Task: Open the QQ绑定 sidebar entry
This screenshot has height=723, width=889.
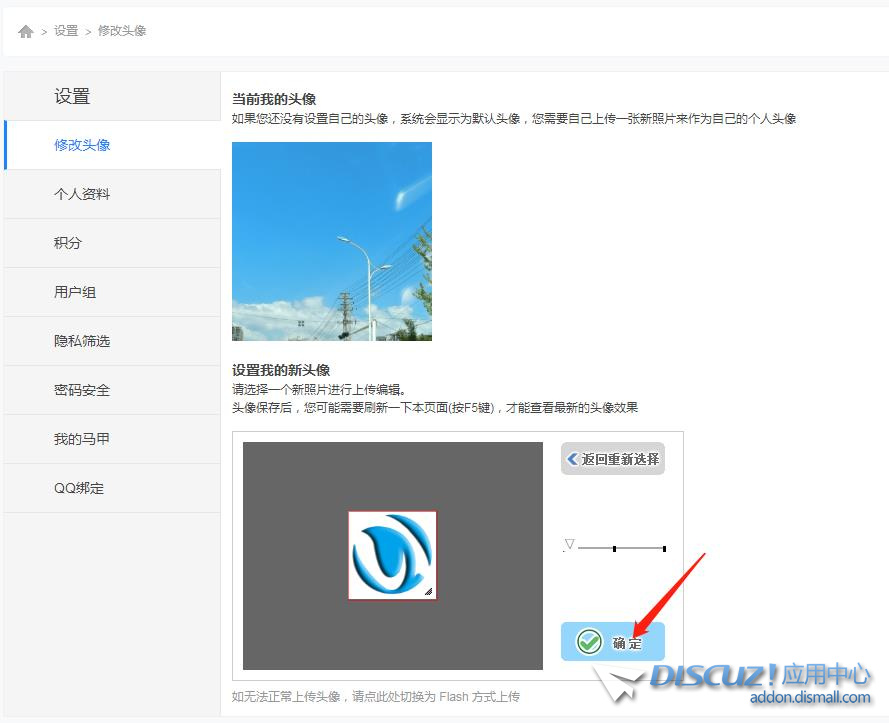Action: pyautogui.click(x=79, y=488)
